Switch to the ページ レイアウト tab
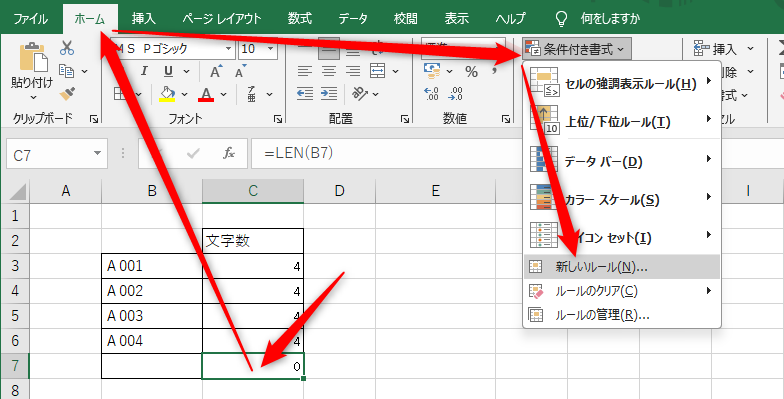The image size is (784, 399). [222, 19]
